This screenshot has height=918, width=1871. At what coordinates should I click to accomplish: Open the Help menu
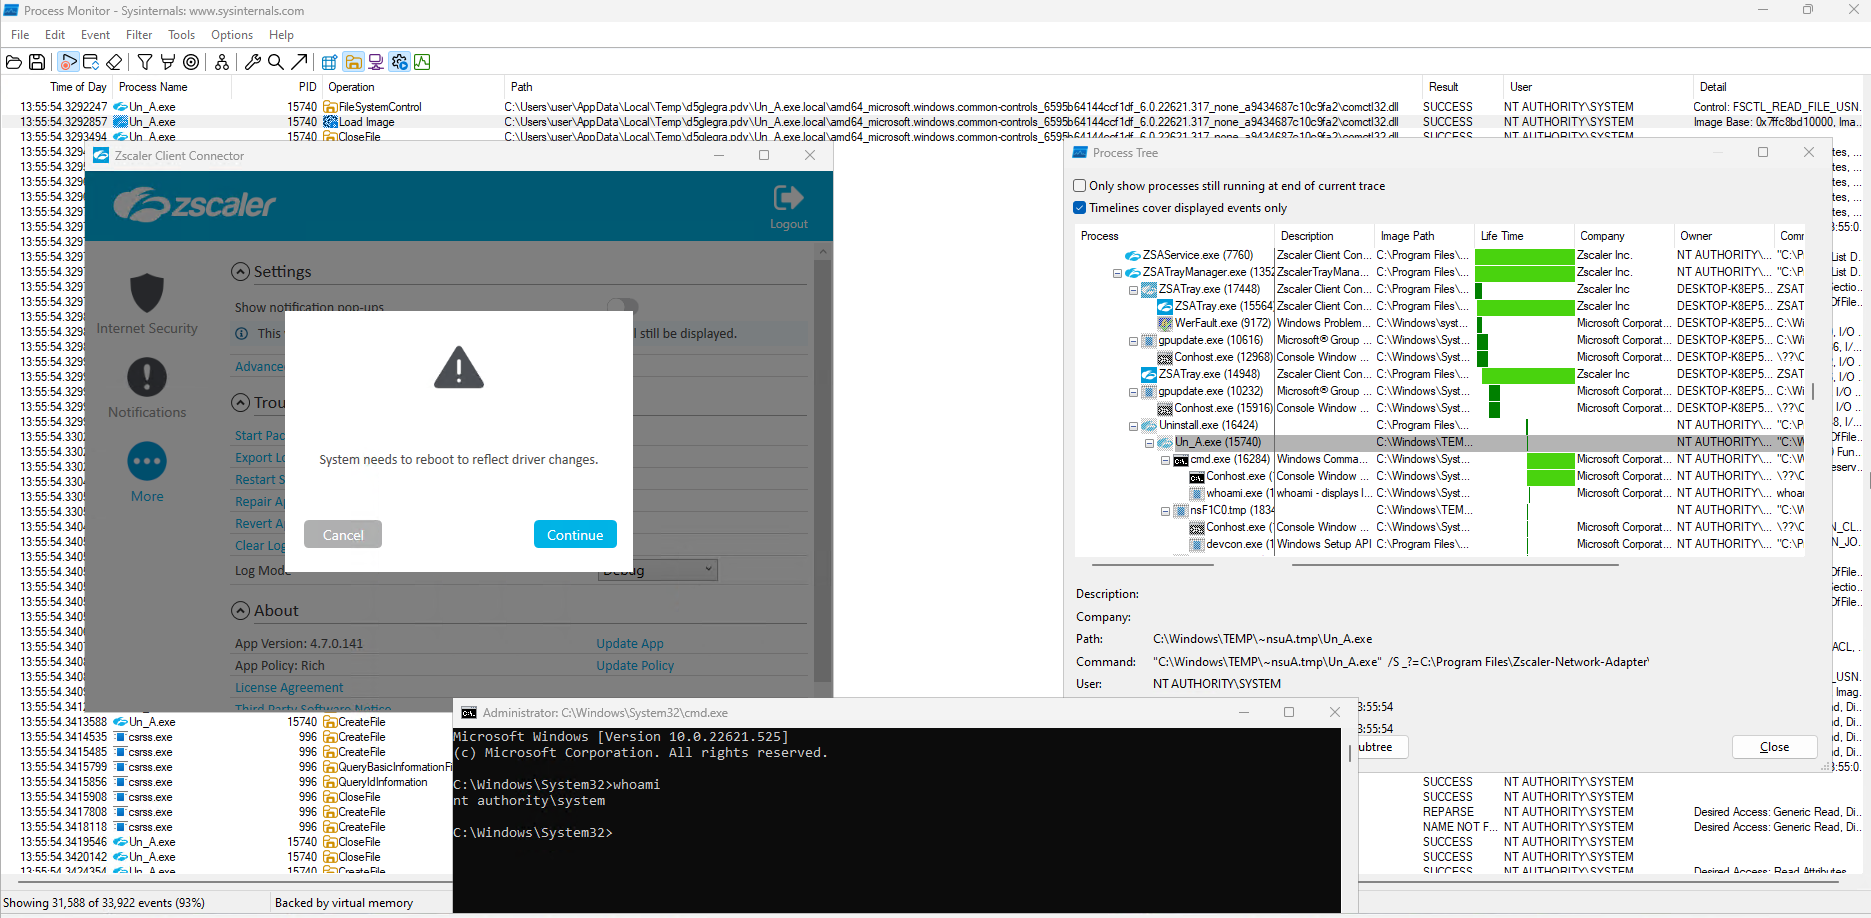click(x=281, y=35)
